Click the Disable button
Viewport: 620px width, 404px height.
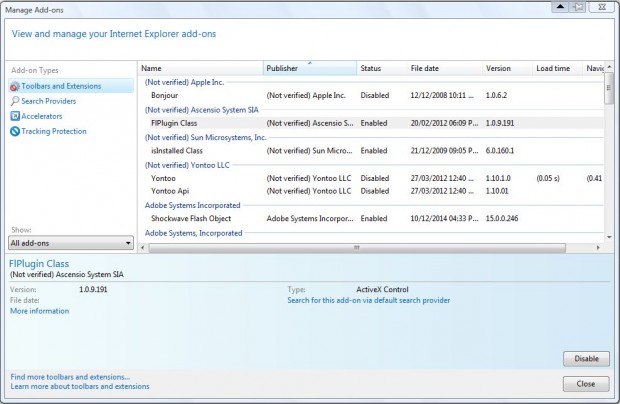(x=586, y=359)
